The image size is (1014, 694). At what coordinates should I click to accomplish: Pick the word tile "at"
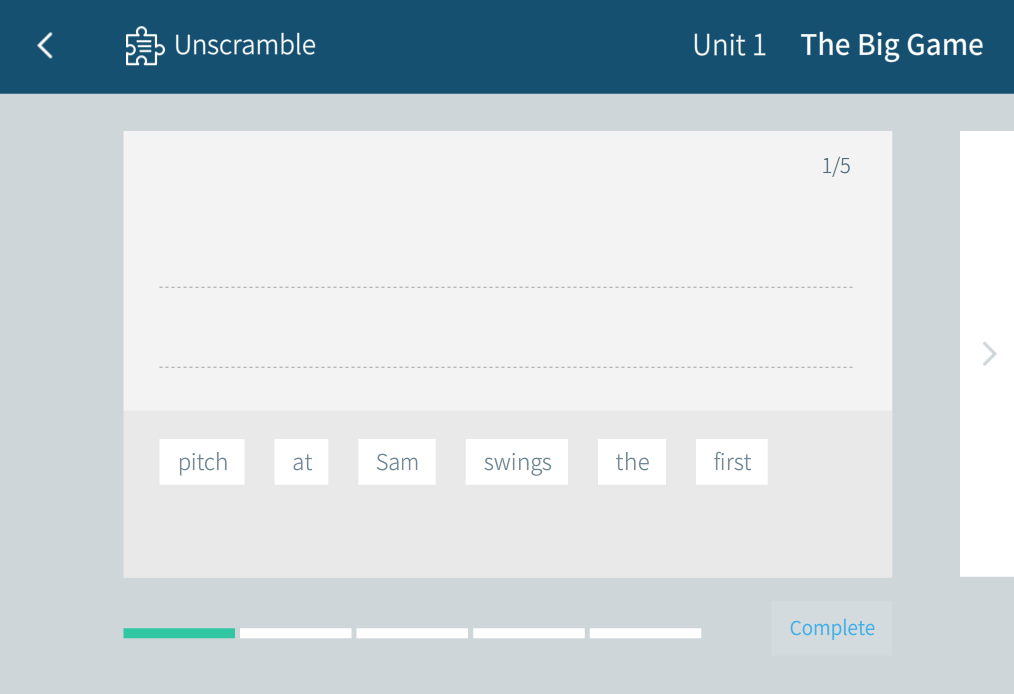coord(302,462)
